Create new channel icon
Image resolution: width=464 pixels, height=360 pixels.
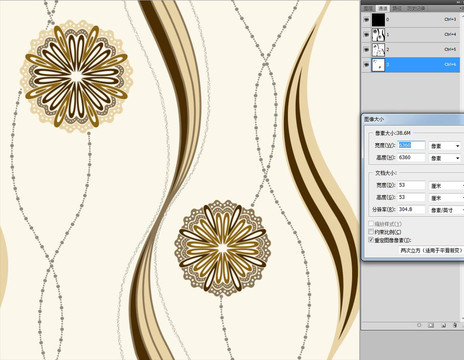[443, 325]
